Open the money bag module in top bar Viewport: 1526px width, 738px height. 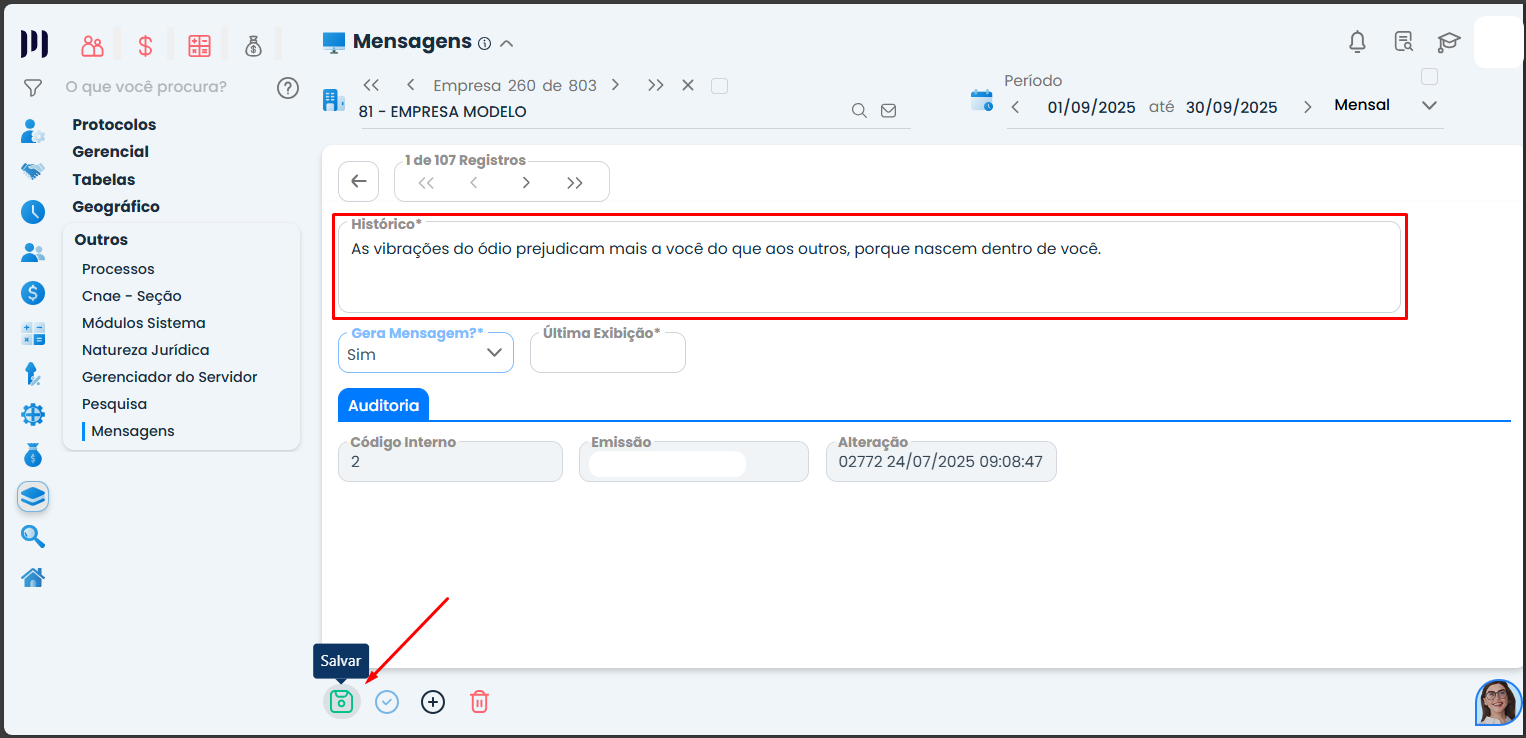(x=253, y=45)
